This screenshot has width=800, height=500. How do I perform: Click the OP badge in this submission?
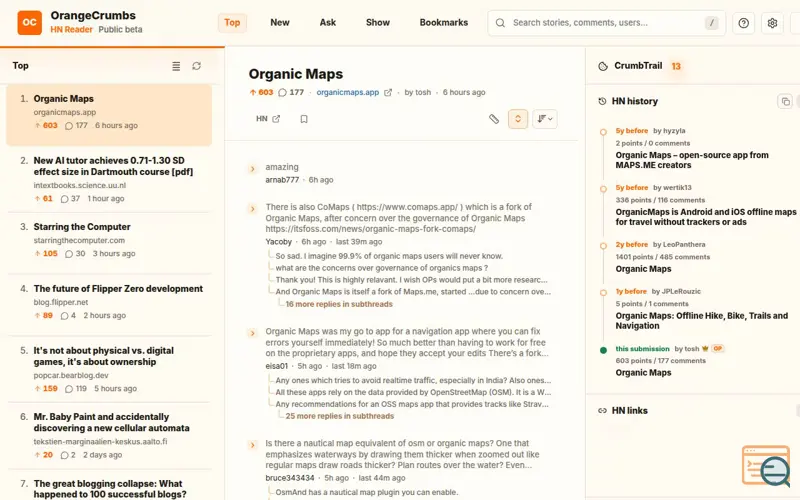click(x=718, y=349)
